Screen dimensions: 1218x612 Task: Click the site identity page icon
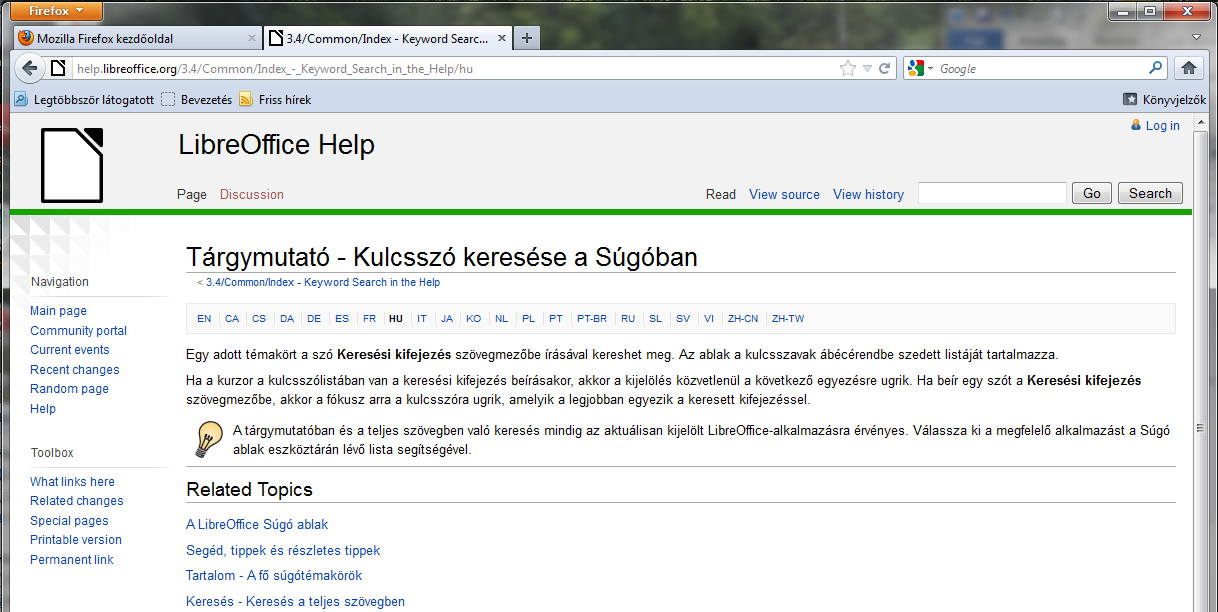pyautogui.click(x=59, y=68)
